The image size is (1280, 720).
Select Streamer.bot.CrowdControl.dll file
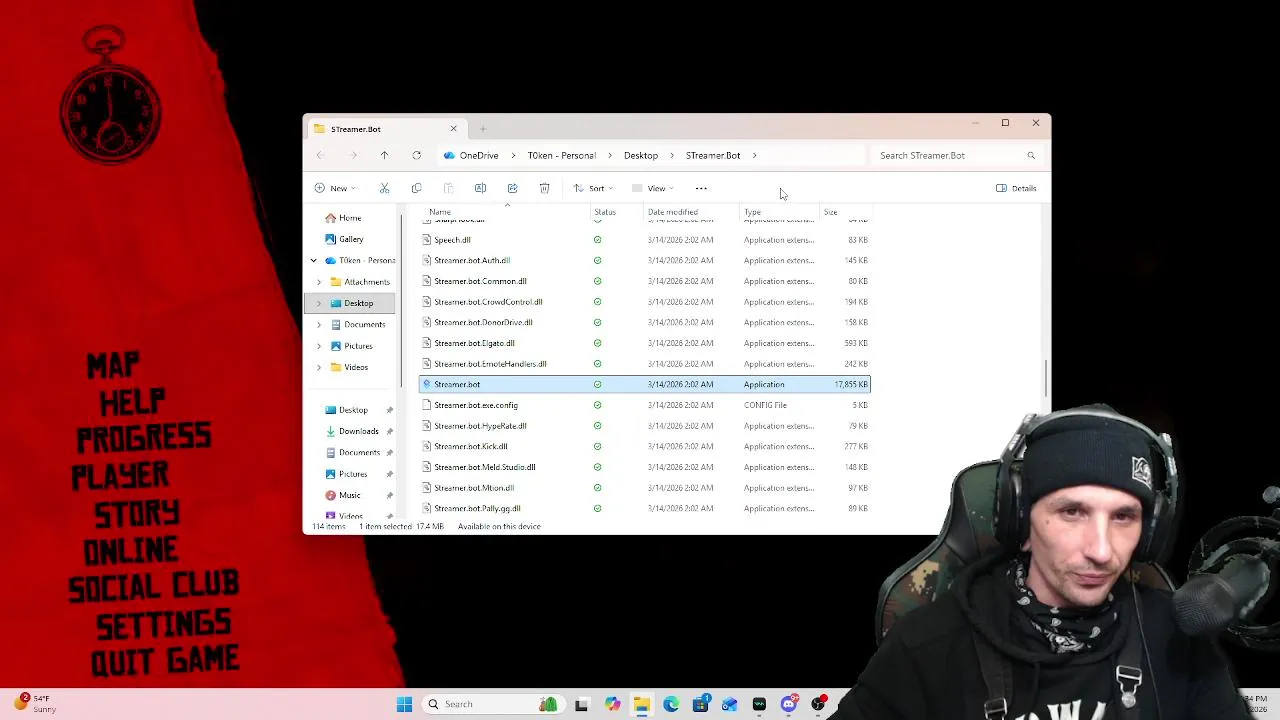click(644, 302)
